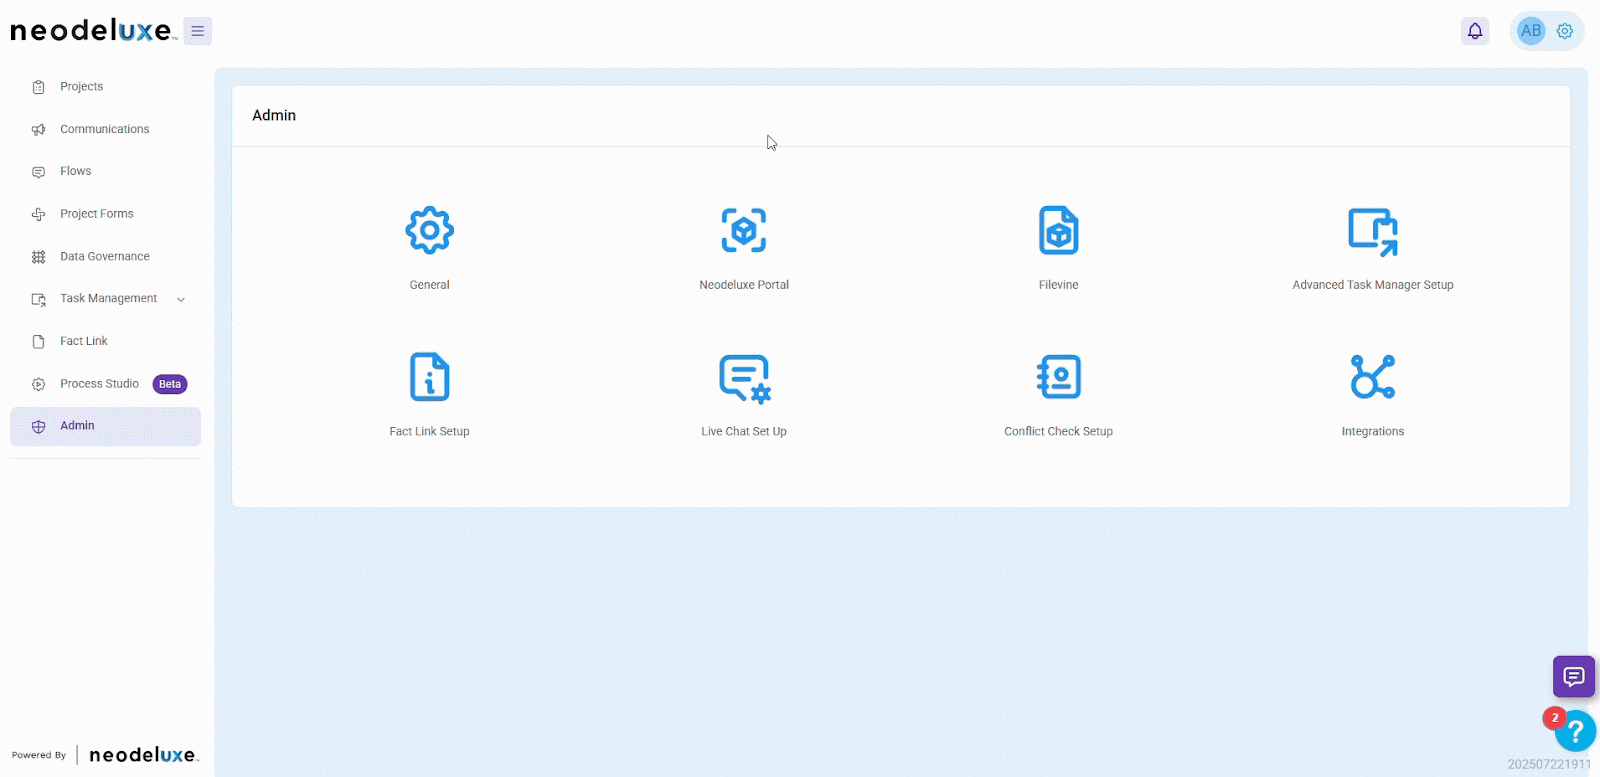Viewport: 1600px width, 777px height.
Task: Click the Powered By neodeluxe footer logo
Action: tap(144, 755)
